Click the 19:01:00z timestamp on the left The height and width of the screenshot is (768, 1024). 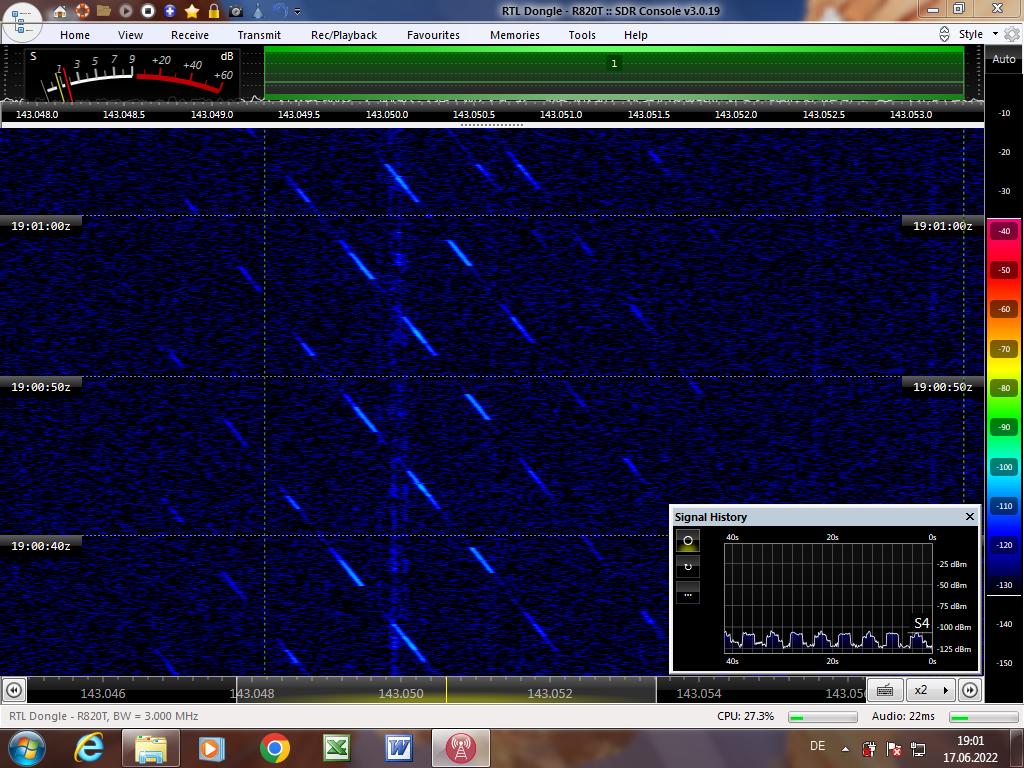pyautogui.click(x=40, y=226)
